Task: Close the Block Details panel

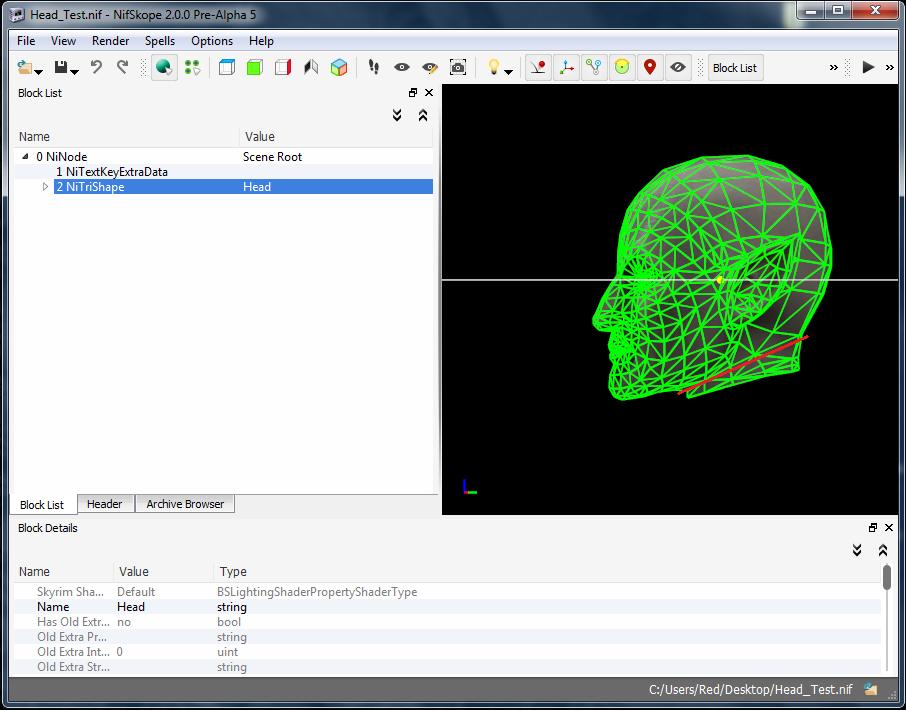Action: (x=889, y=528)
